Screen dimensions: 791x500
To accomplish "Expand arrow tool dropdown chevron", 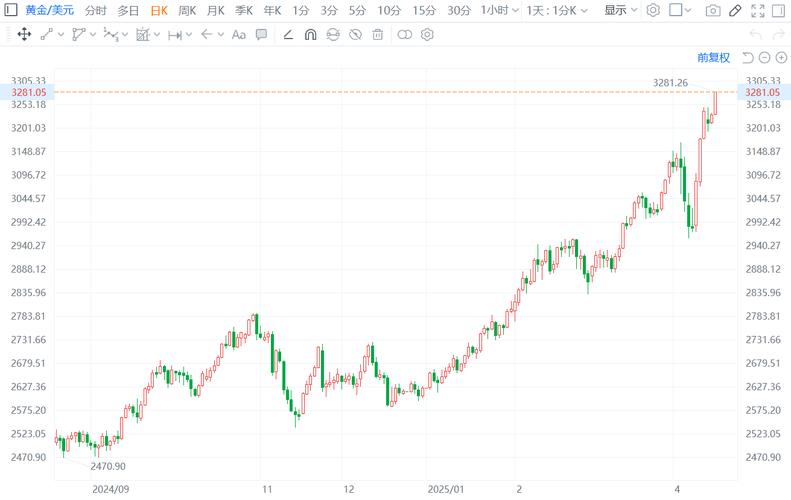I will click(220, 35).
